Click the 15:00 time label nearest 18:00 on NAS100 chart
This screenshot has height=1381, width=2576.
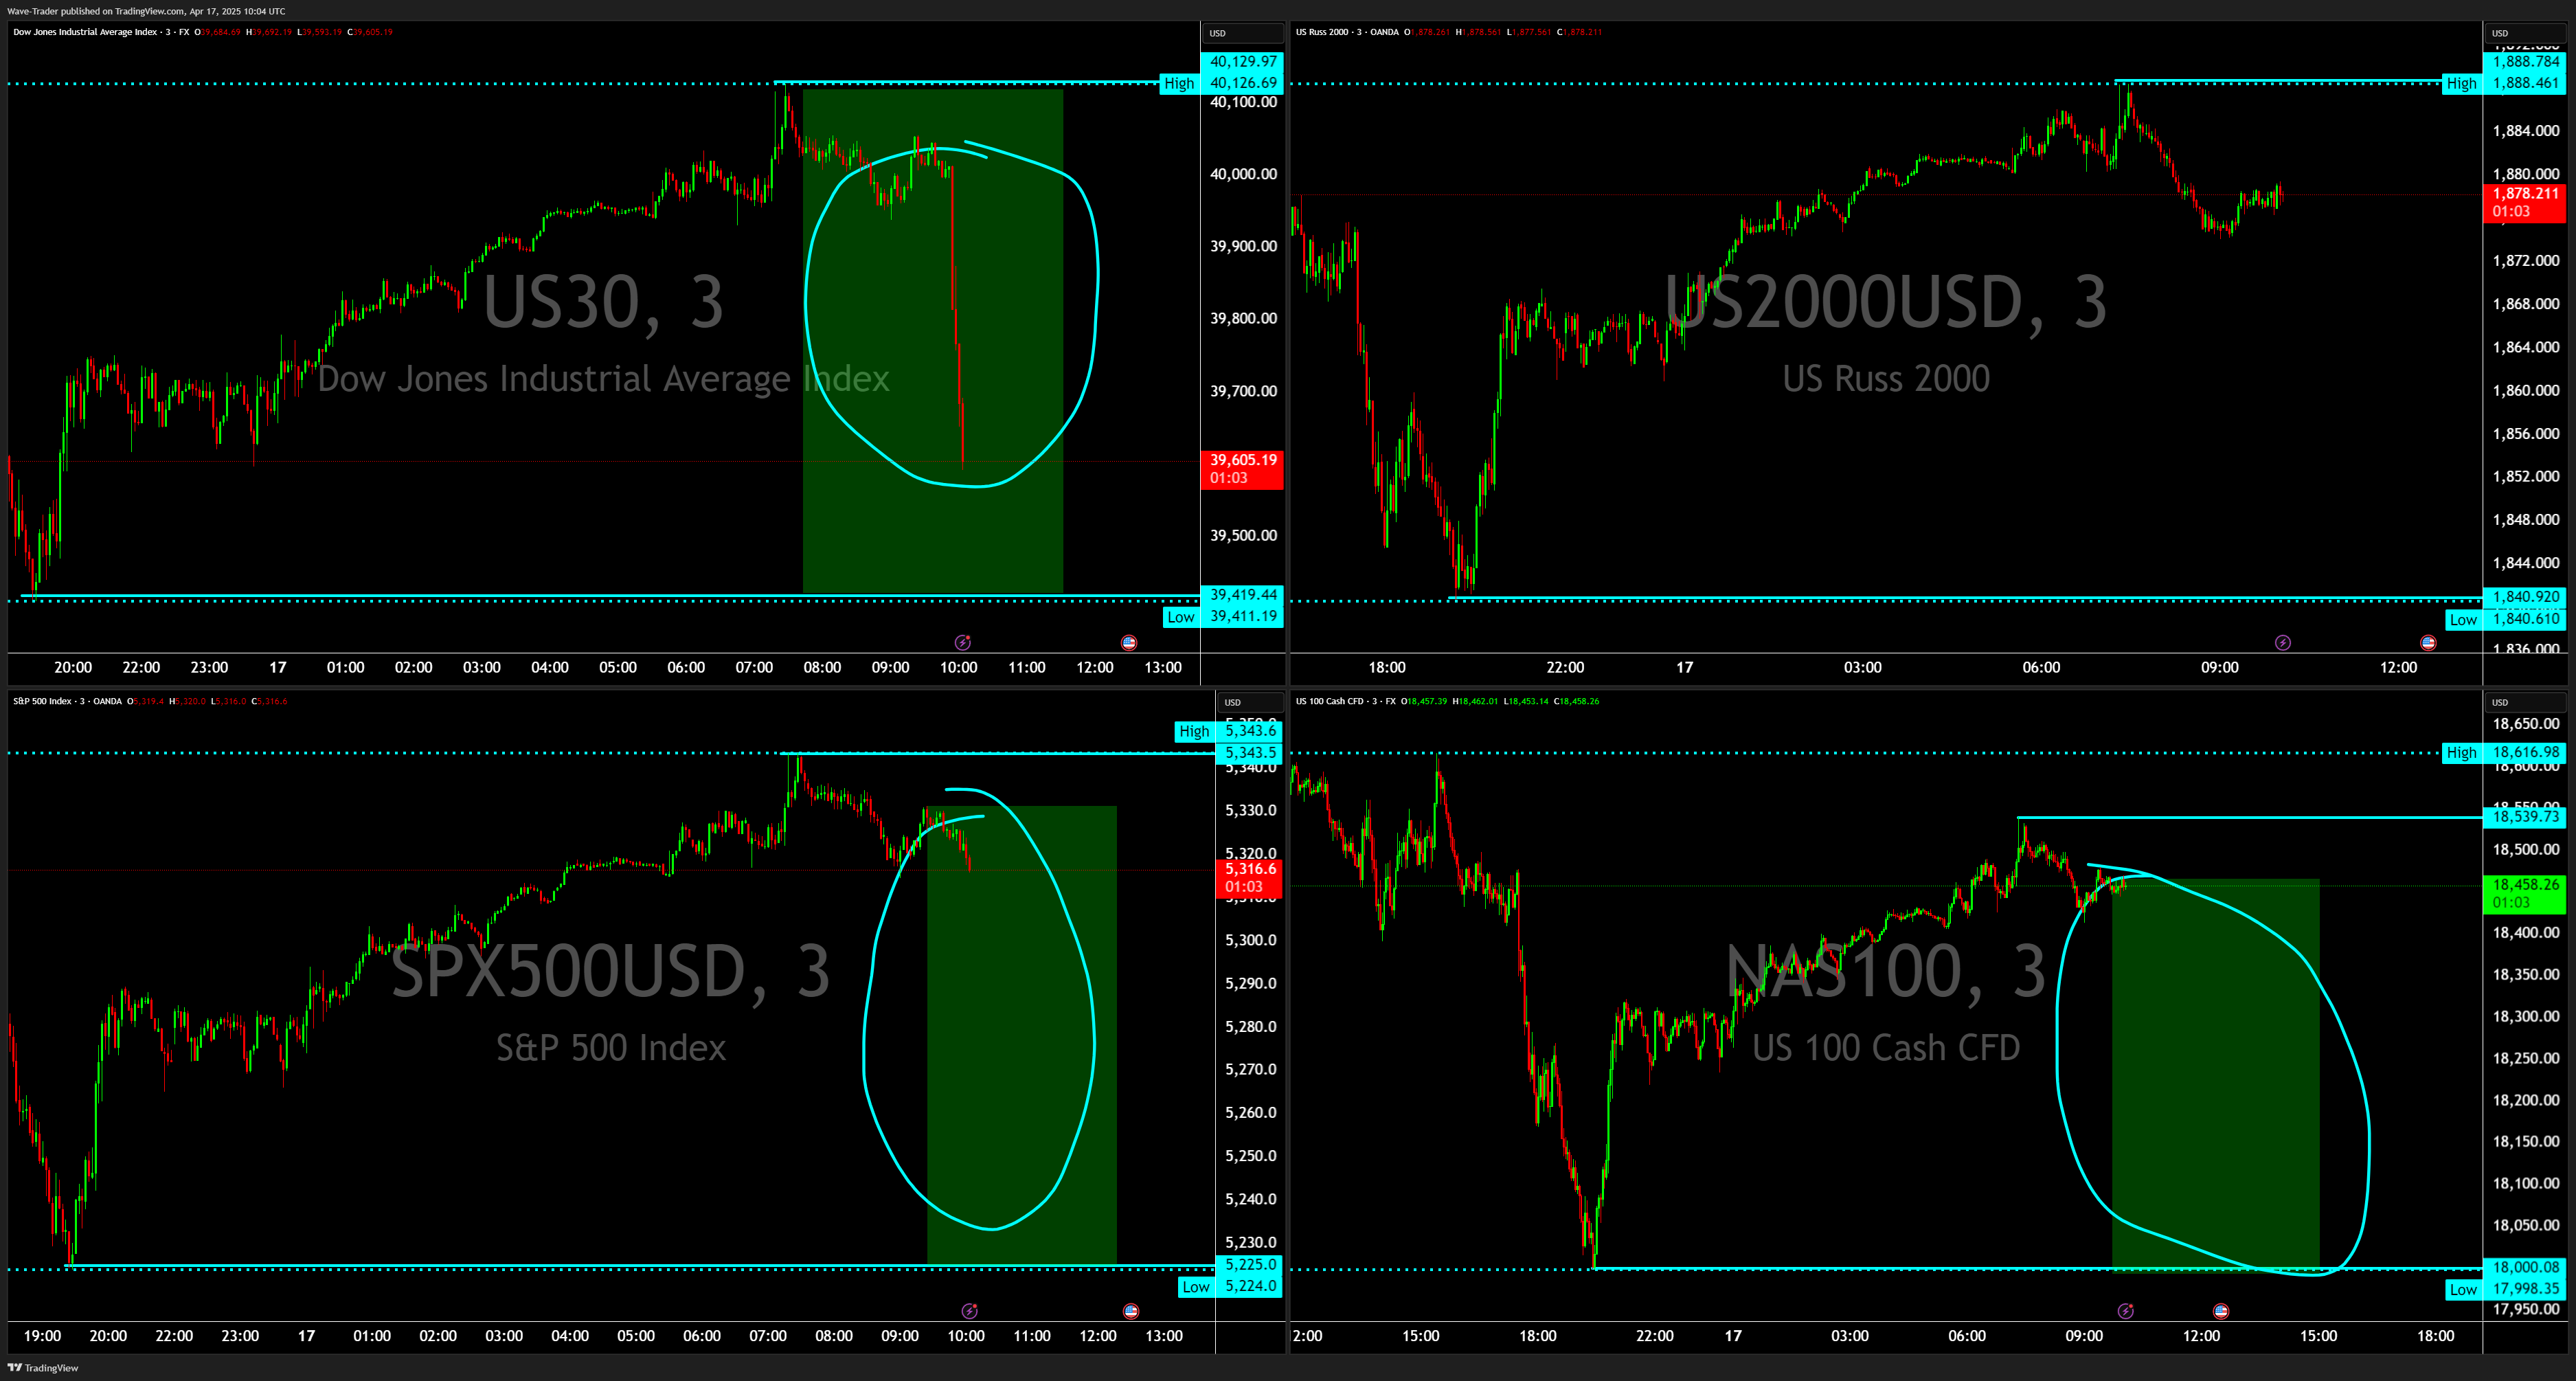tap(2318, 1336)
